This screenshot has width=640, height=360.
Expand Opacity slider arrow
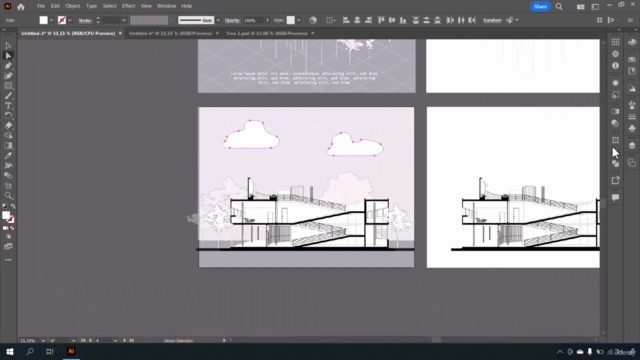click(x=267, y=20)
